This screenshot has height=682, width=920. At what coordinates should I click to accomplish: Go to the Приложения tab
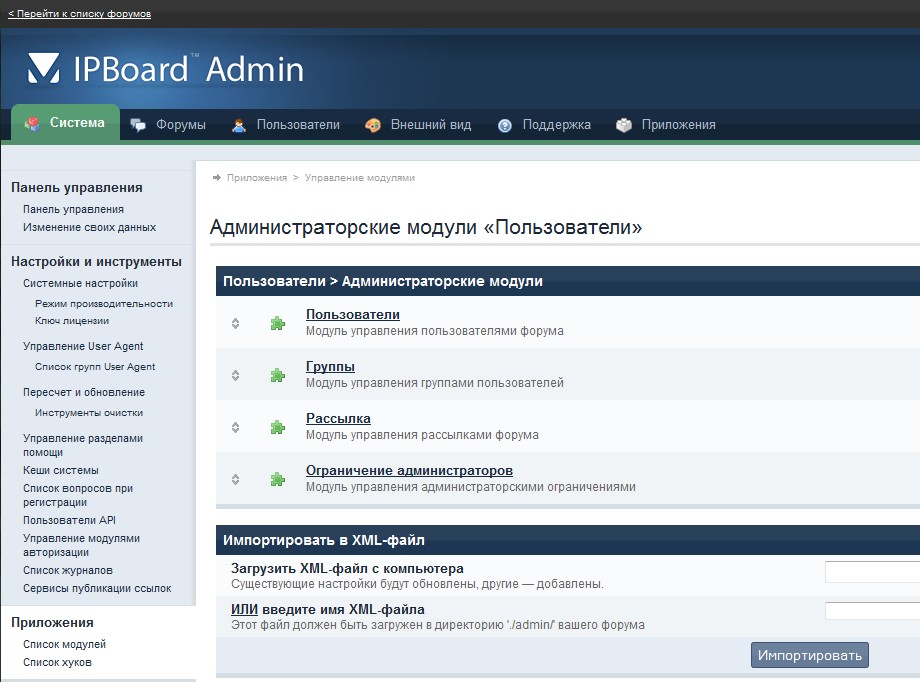(665, 125)
